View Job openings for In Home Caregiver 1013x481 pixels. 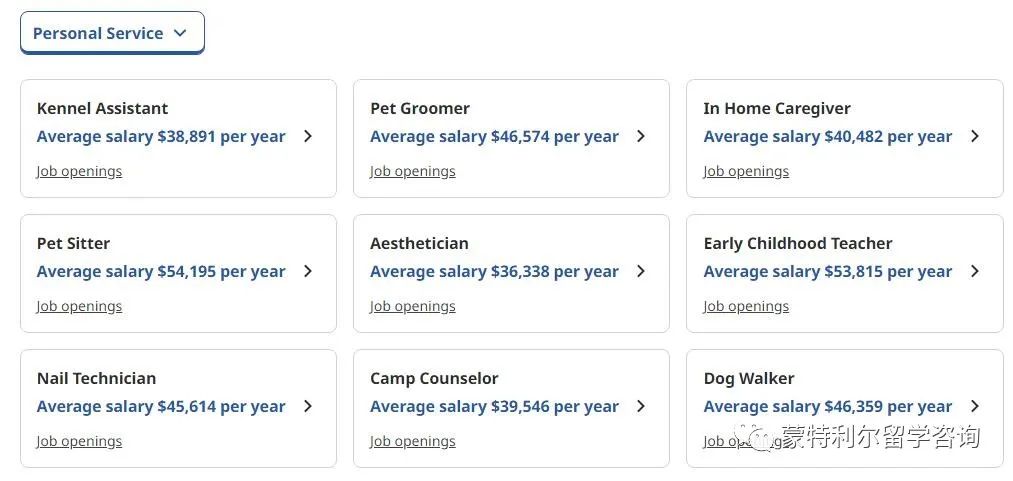[x=746, y=172]
